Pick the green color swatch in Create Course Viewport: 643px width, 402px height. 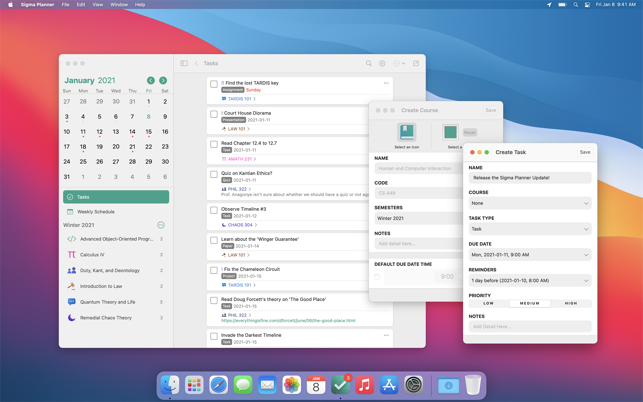coord(450,132)
